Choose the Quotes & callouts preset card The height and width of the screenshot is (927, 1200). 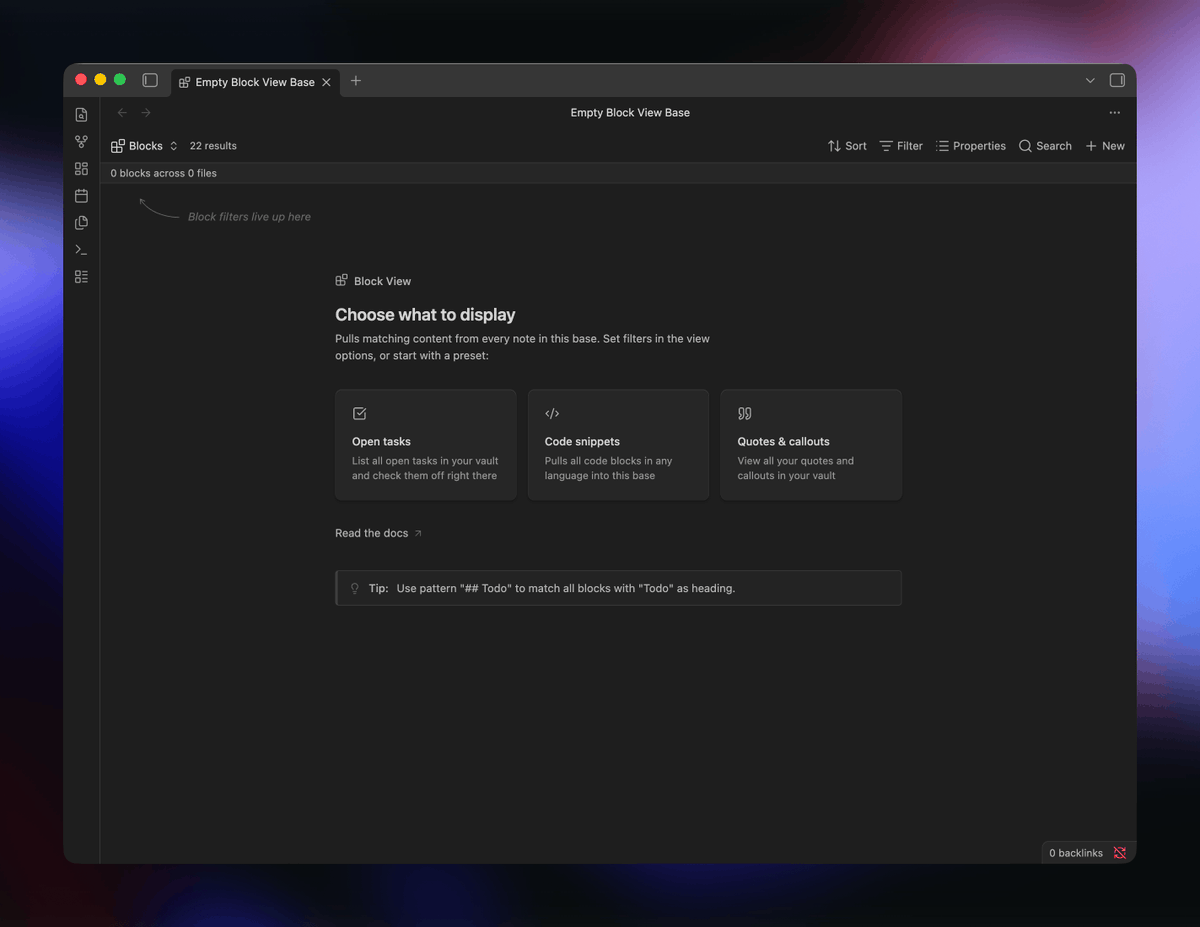811,445
